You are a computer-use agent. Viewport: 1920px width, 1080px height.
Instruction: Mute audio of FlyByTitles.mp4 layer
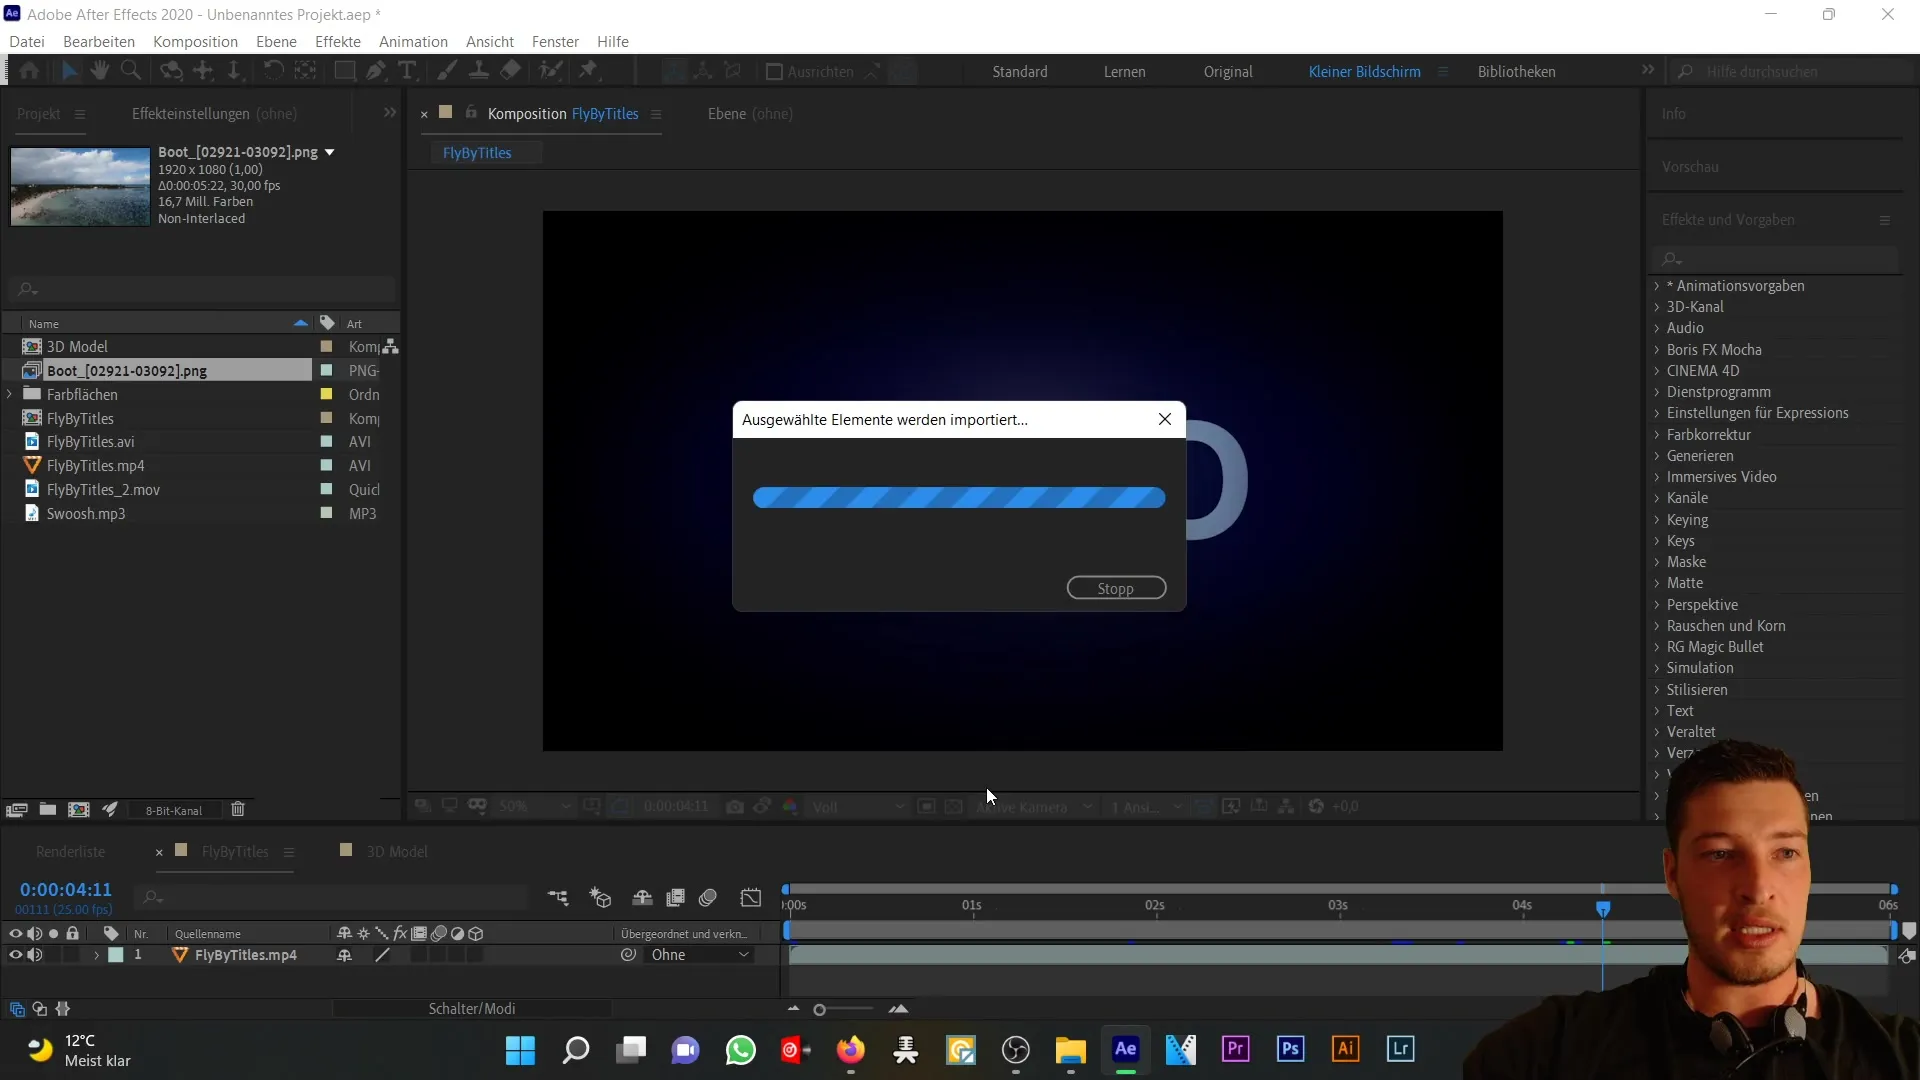(35, 955)
